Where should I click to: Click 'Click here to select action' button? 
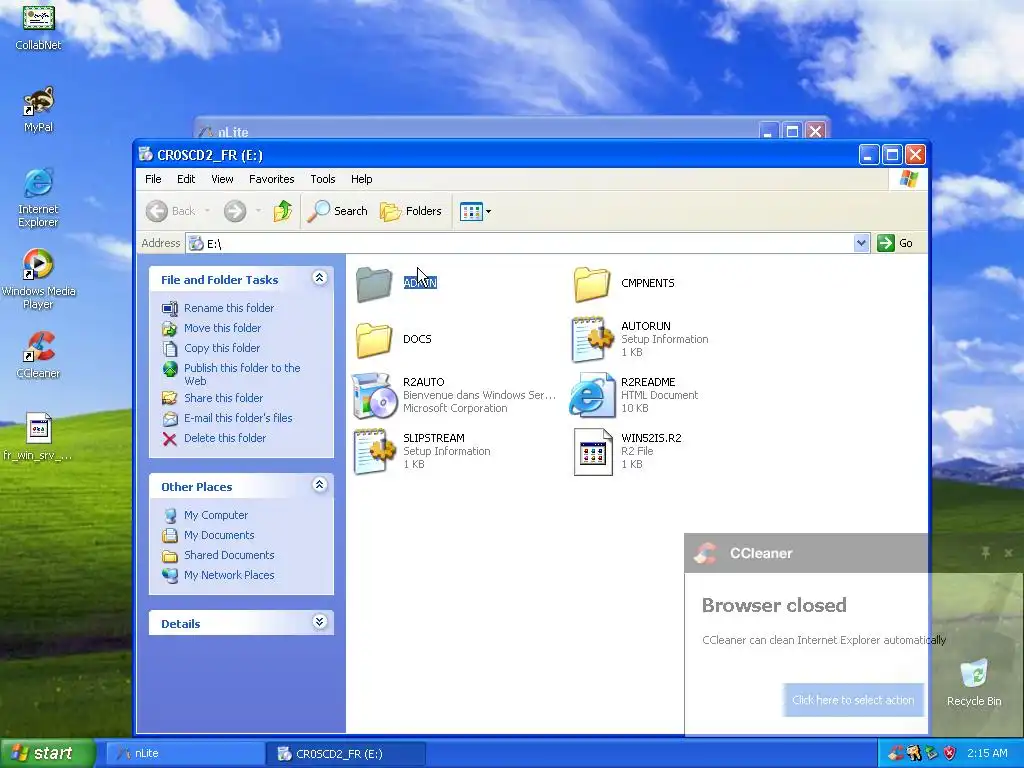[x=853, y=700]
